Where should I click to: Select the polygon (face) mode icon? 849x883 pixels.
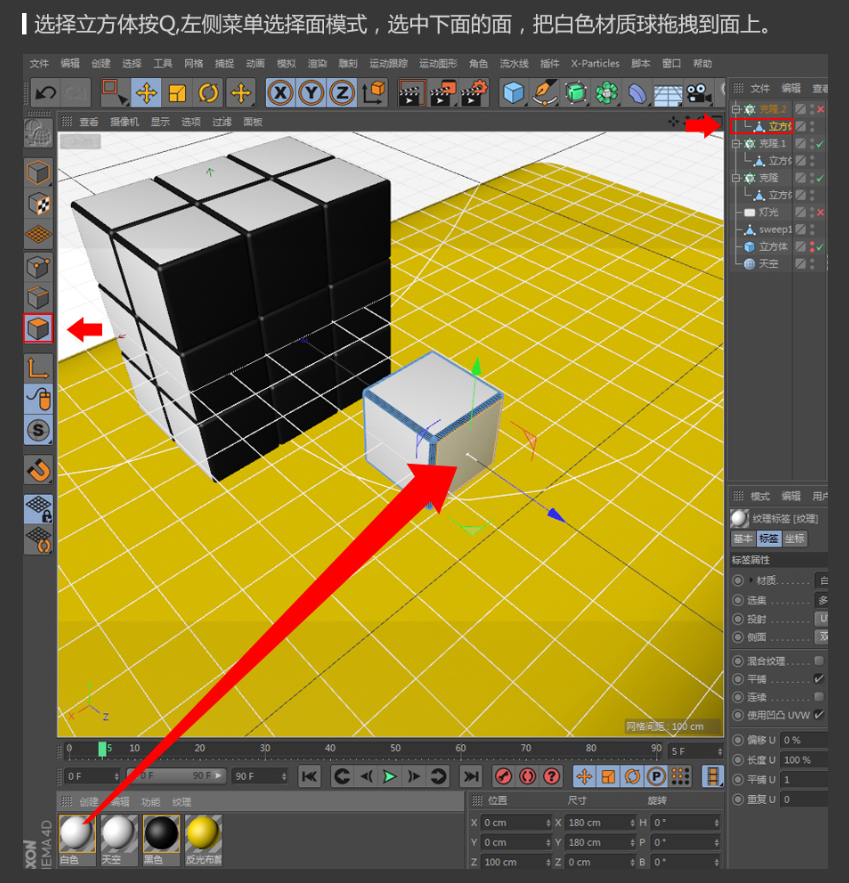point(38,329)
